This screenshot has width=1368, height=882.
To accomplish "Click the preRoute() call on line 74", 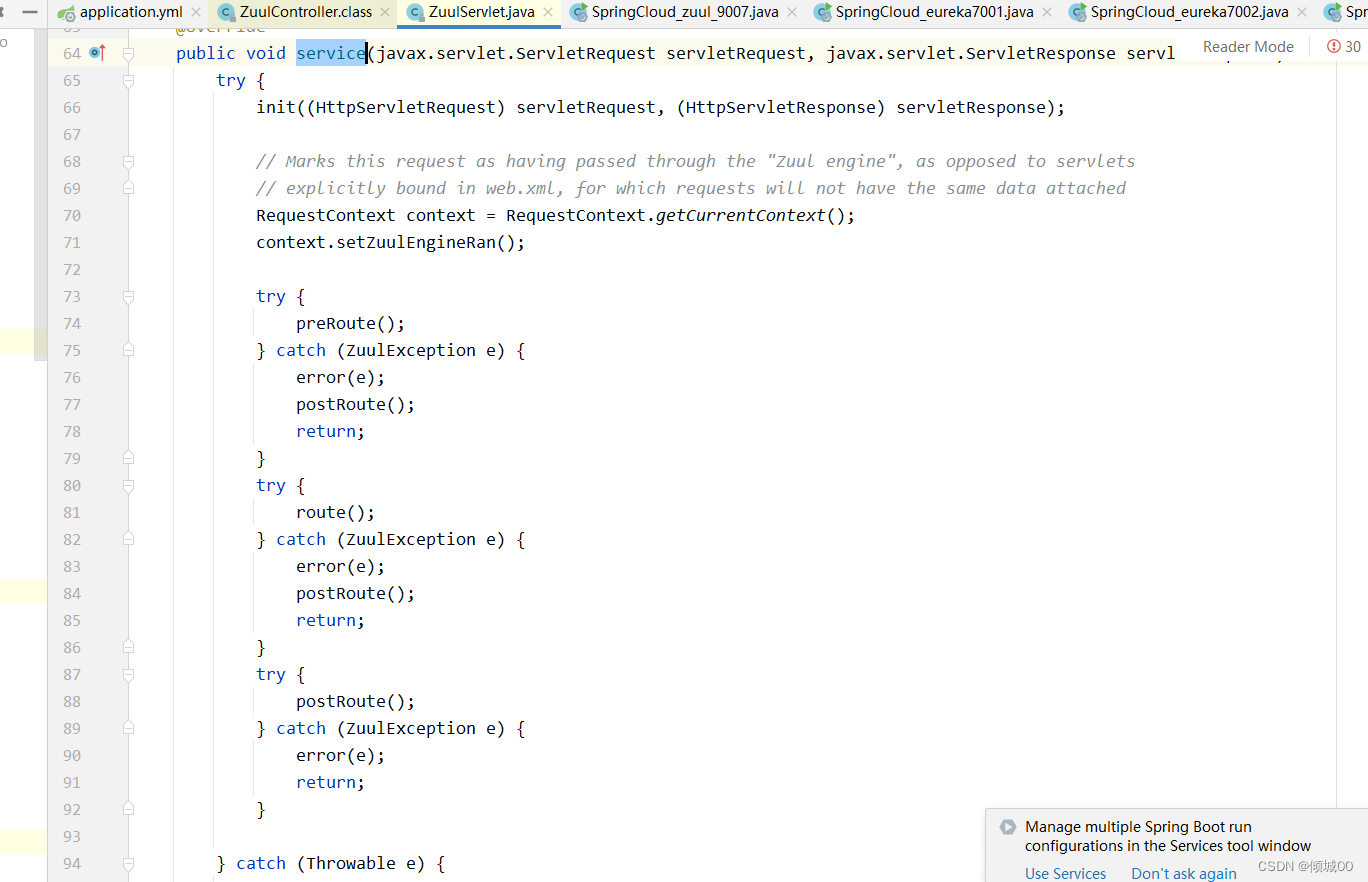I will point(350,323).
